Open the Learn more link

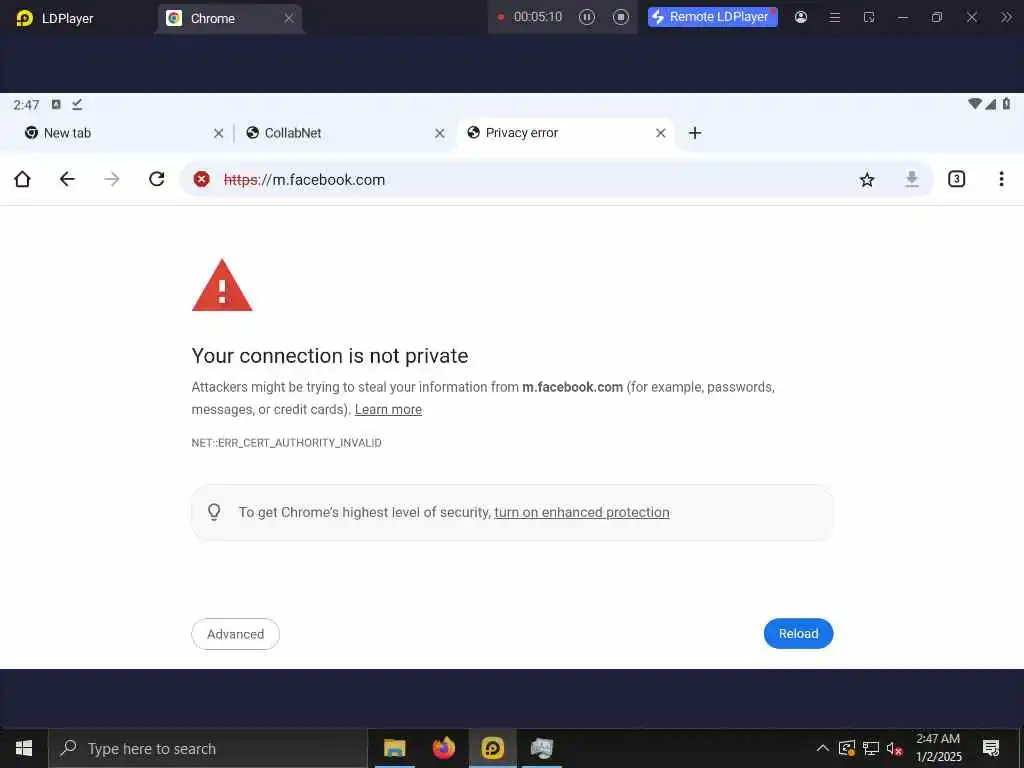pyautogui.click(x=388, y=409)
